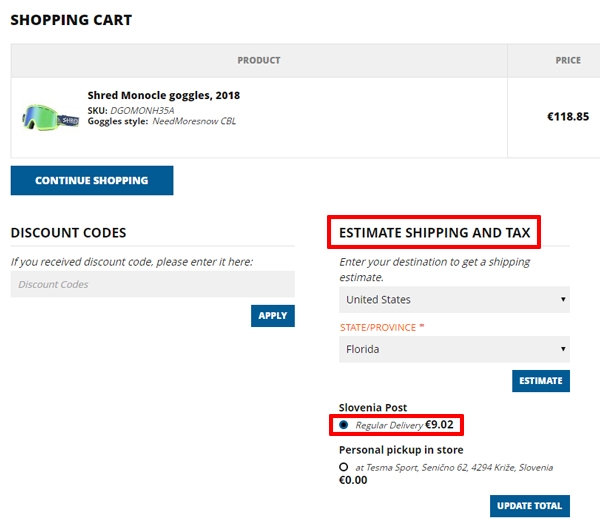
Task: Click the PRICE column header
Action: point(568,60)
